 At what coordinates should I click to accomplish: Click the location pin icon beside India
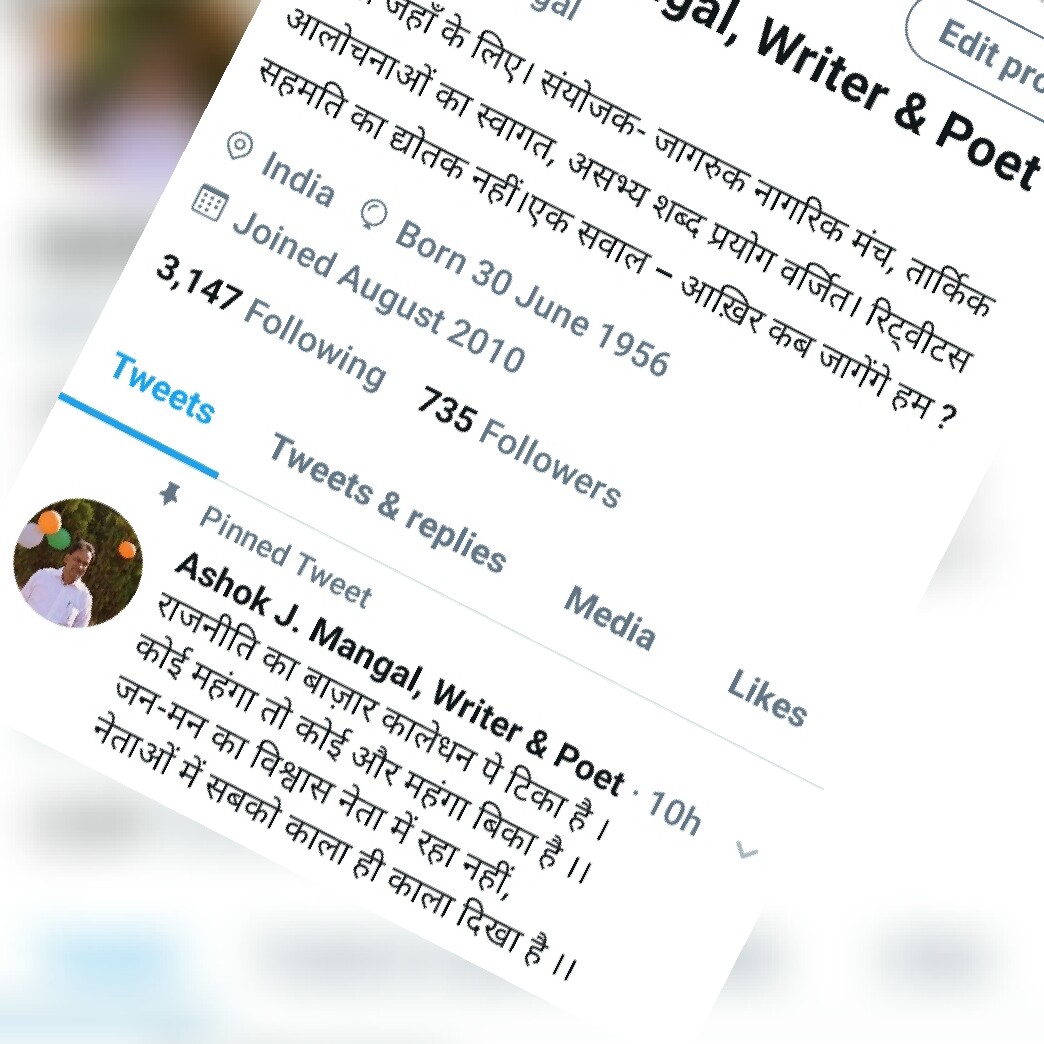point(239,146)
